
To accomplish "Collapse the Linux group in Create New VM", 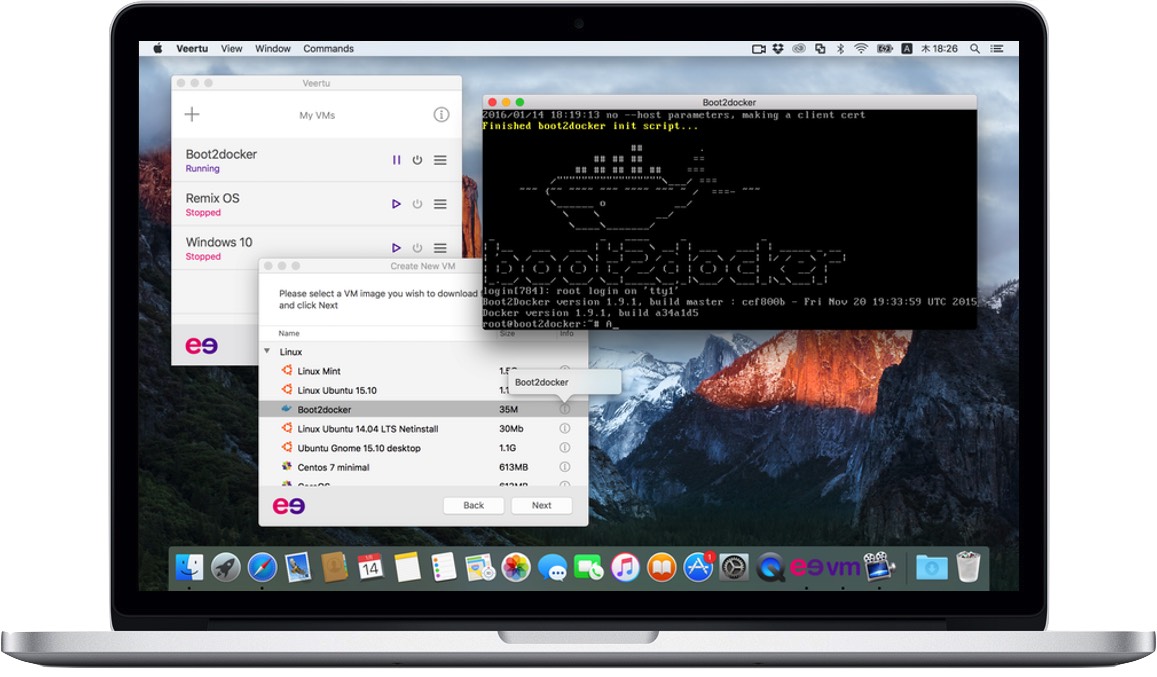I will click(x=267, y=351).
